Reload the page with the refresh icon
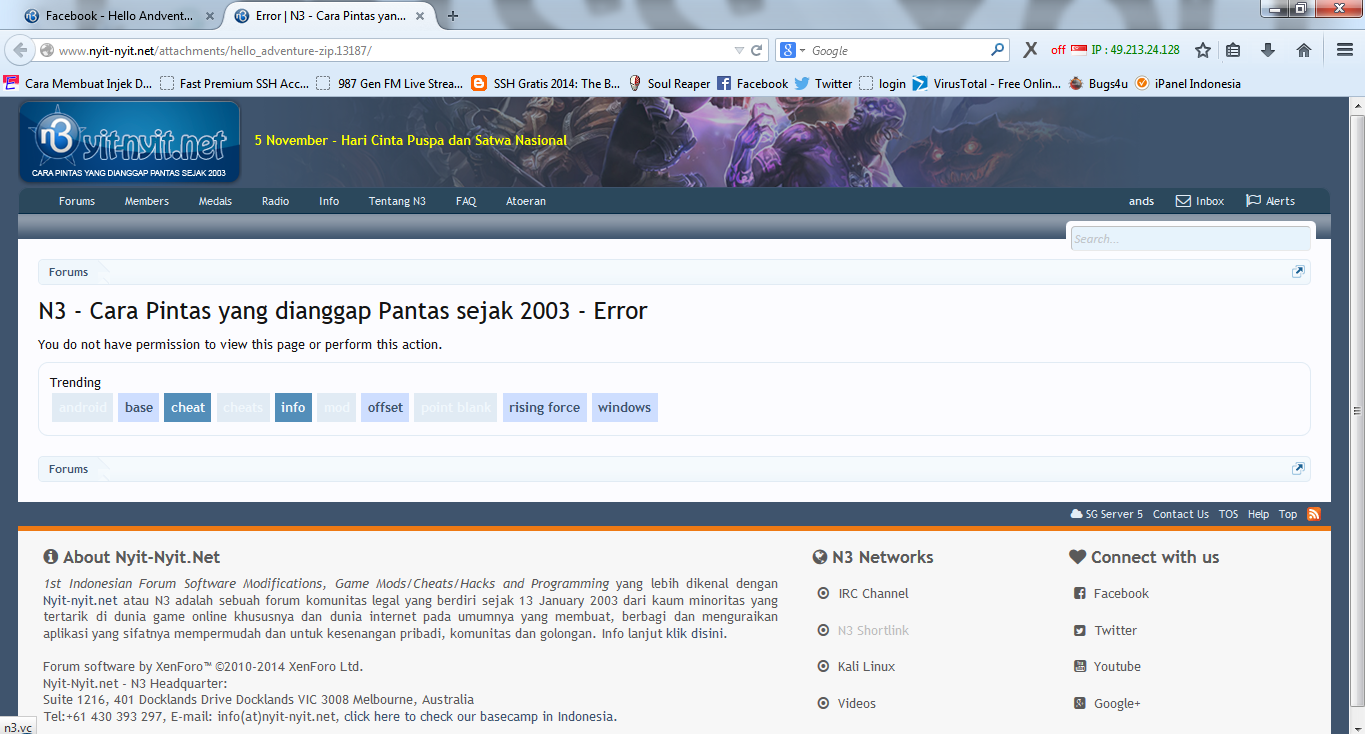Image resolution: width=1365 pixels, height=734 pixels. (x=757, y=50)
